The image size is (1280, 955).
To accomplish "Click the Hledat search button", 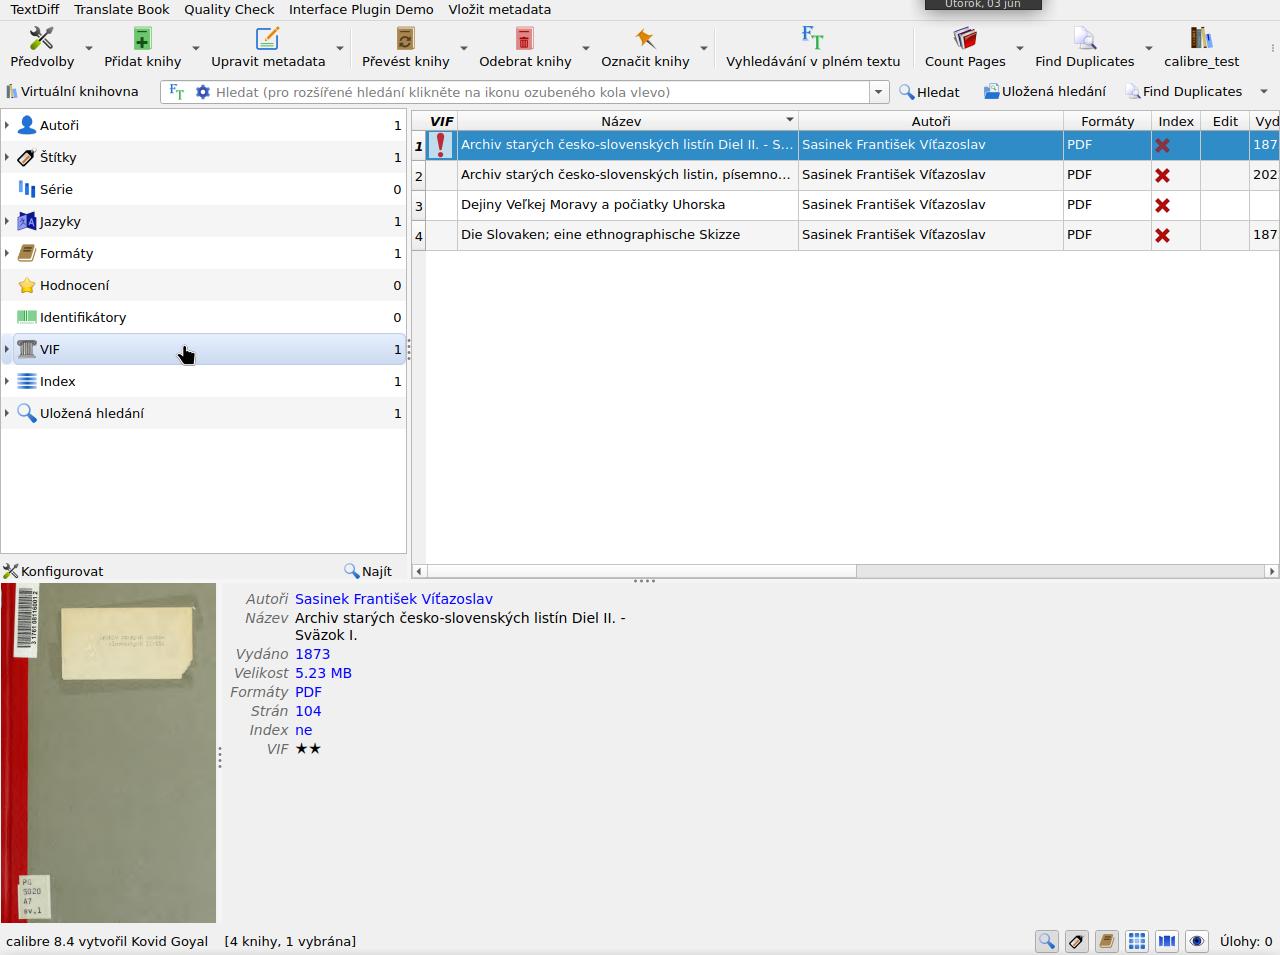I will [929, 92].
